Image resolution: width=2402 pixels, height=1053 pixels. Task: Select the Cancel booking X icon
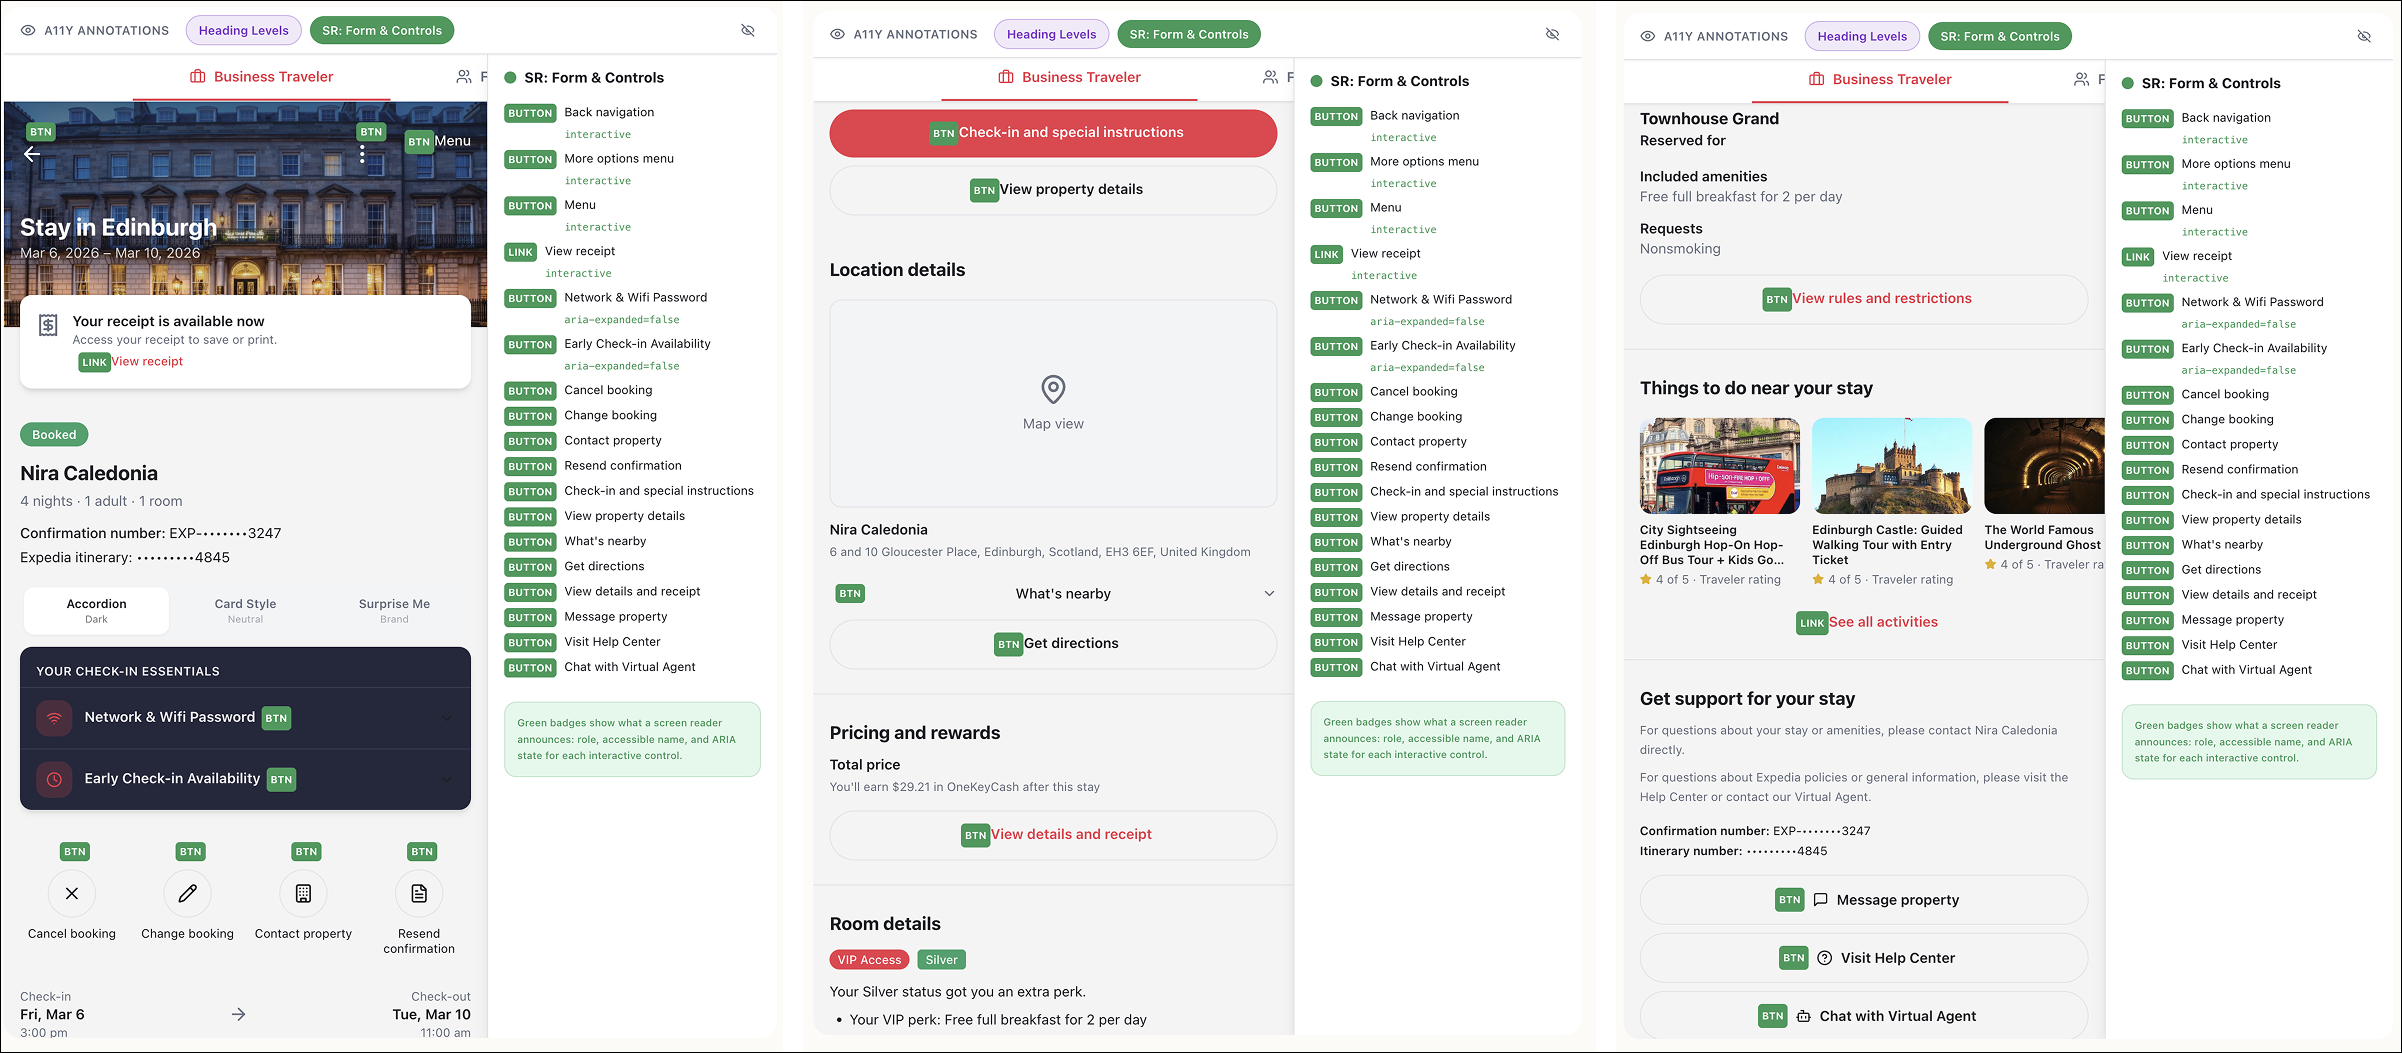(x=71, y=893)
